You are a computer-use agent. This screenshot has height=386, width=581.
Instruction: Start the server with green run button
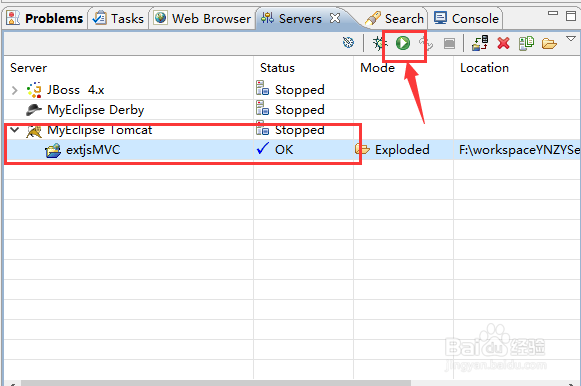pos(403,43)
